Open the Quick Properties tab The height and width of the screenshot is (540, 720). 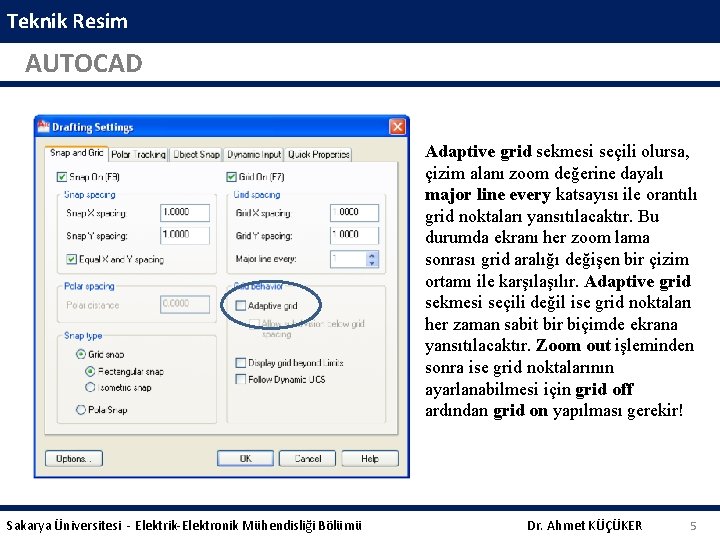318,154
